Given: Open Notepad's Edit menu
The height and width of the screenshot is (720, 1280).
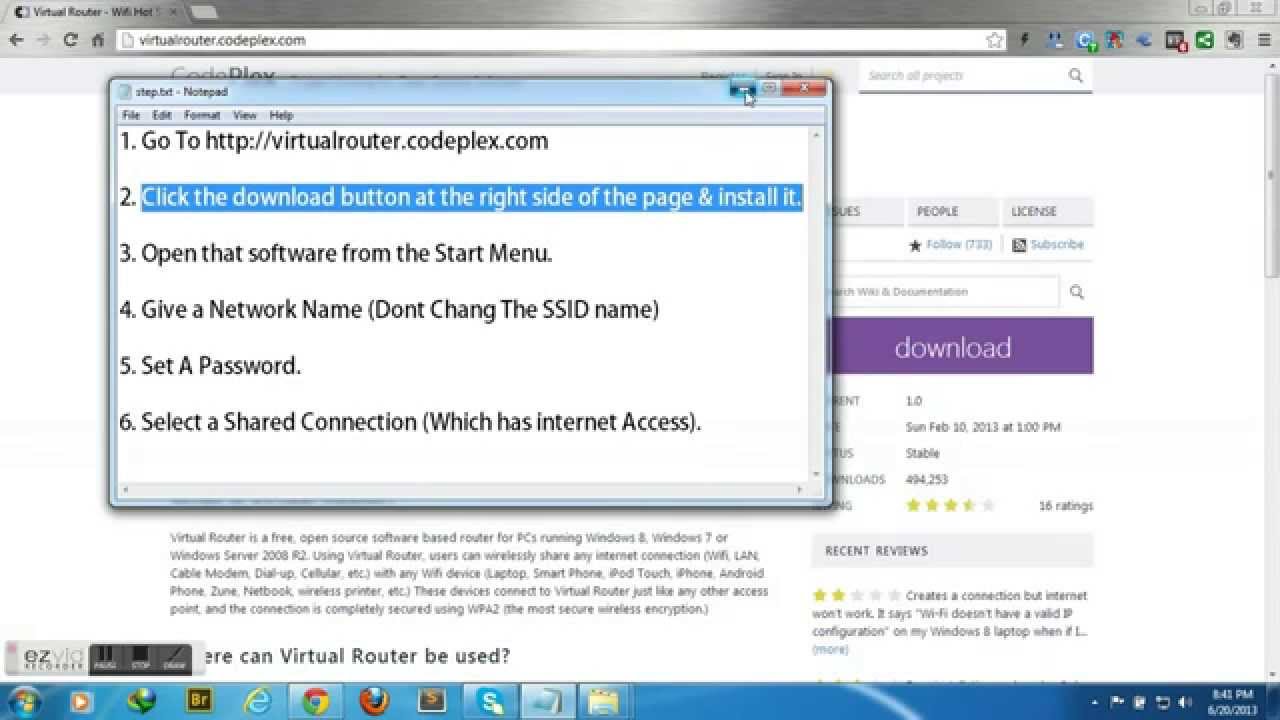Looking at the screenshot, I should pyautogui.click(x=162, y=115).
